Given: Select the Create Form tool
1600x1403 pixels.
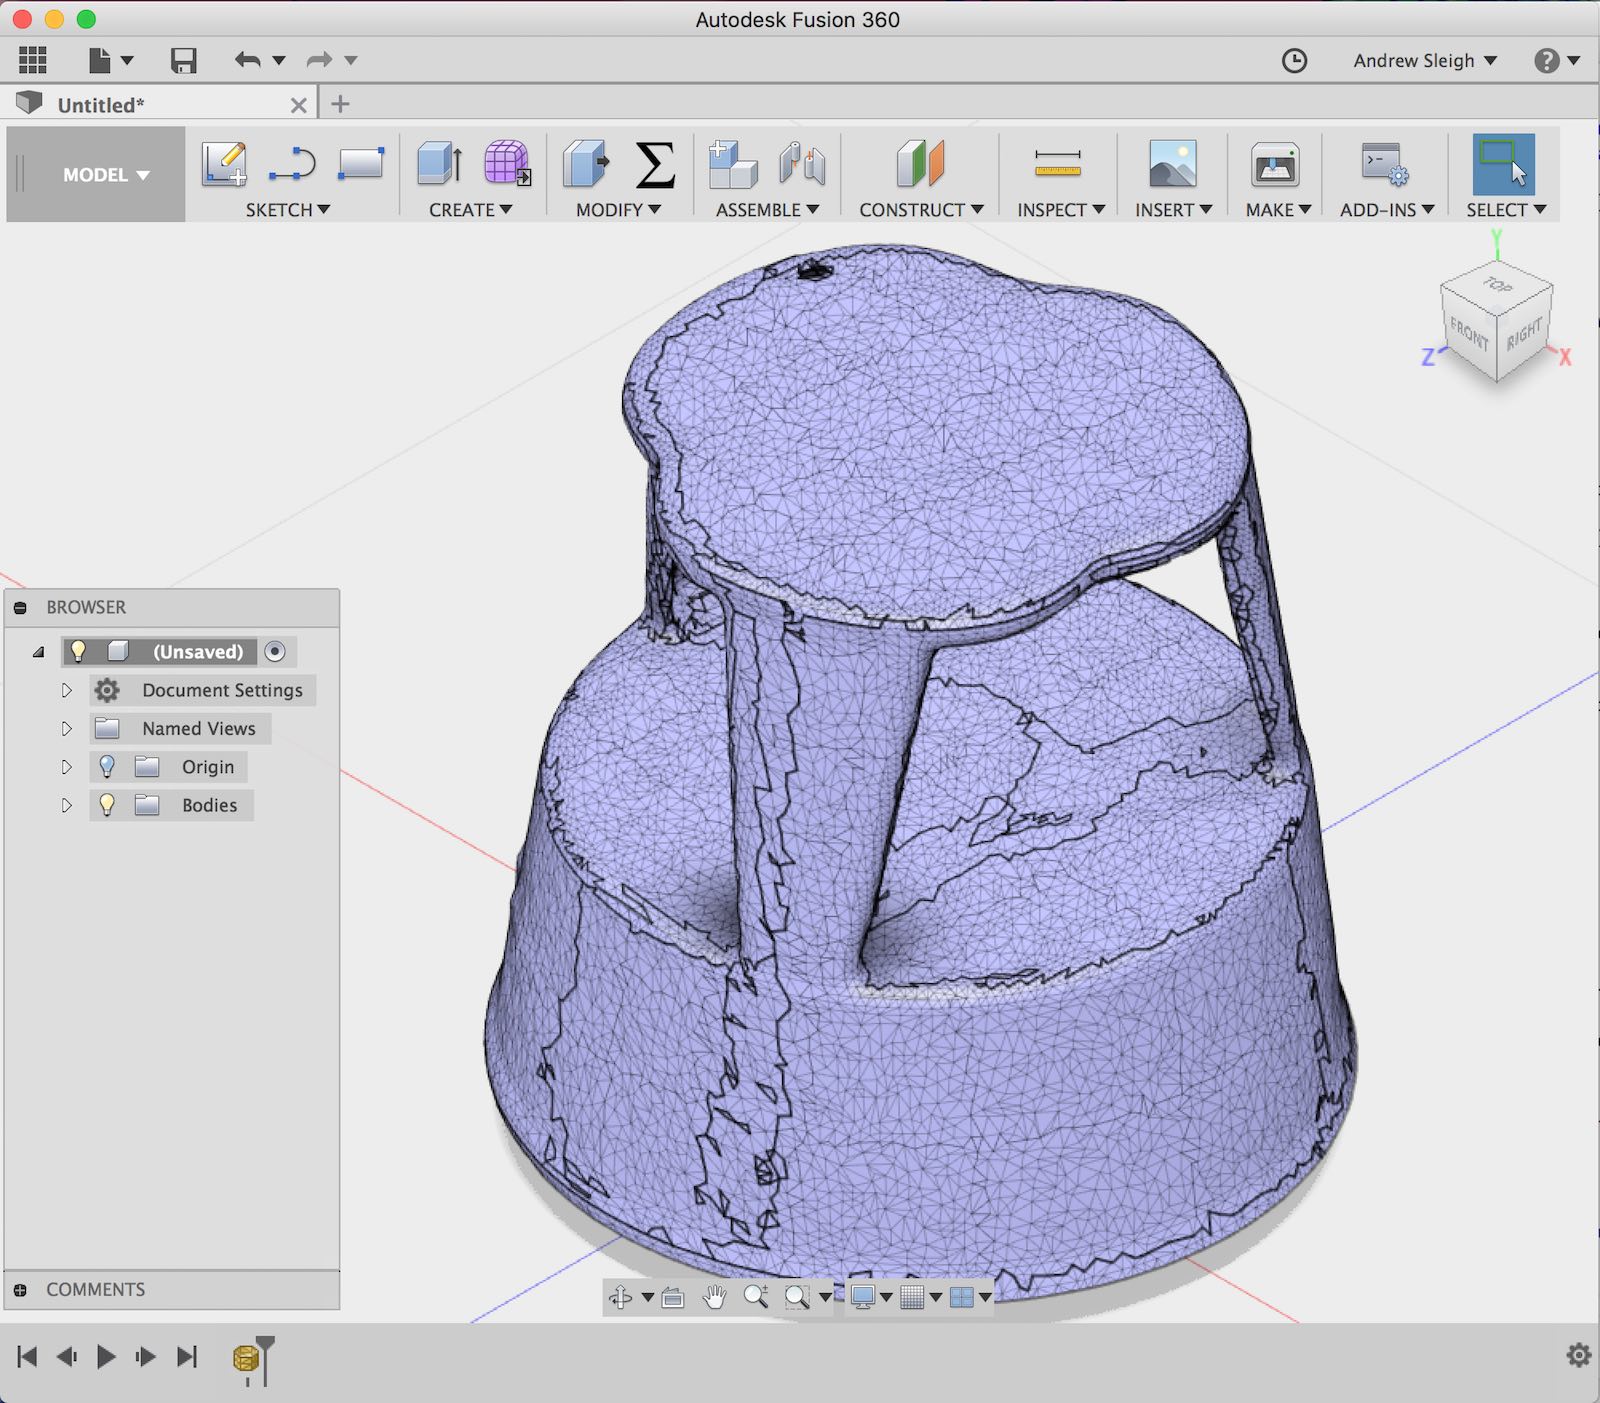Looking at the screenshot, I should click(507, 163).
